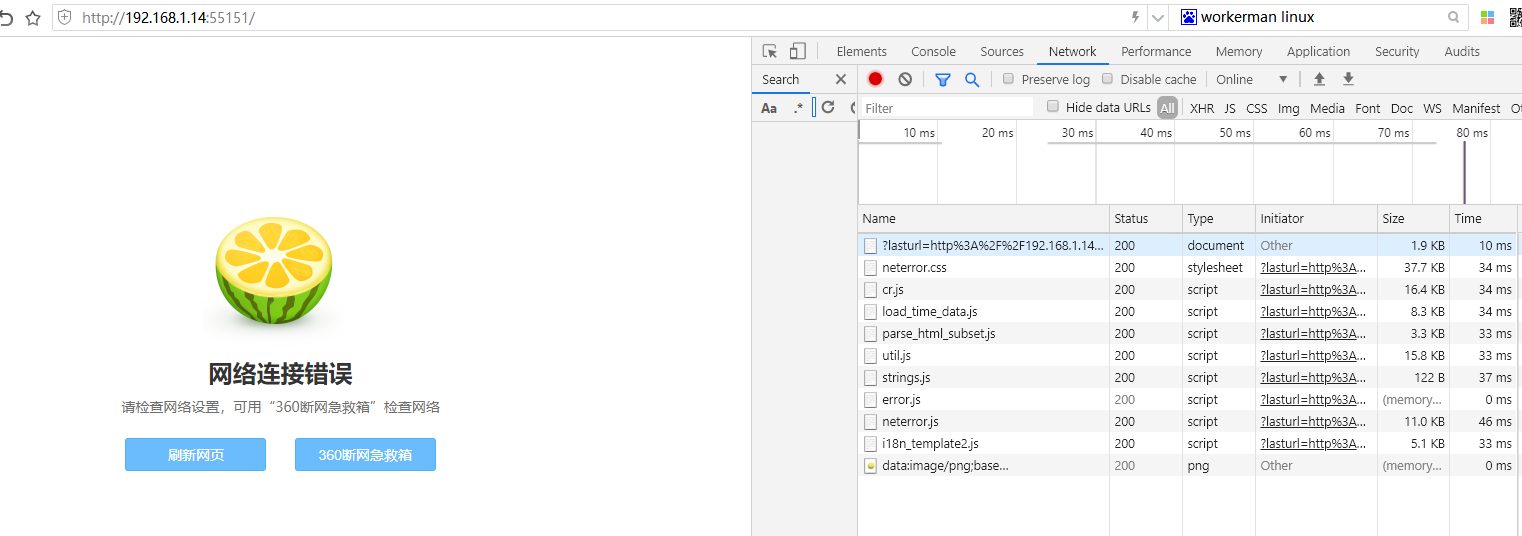Open the Audits tab
The width and height of the screenshot is (1522, 536).
(1462, 51)
